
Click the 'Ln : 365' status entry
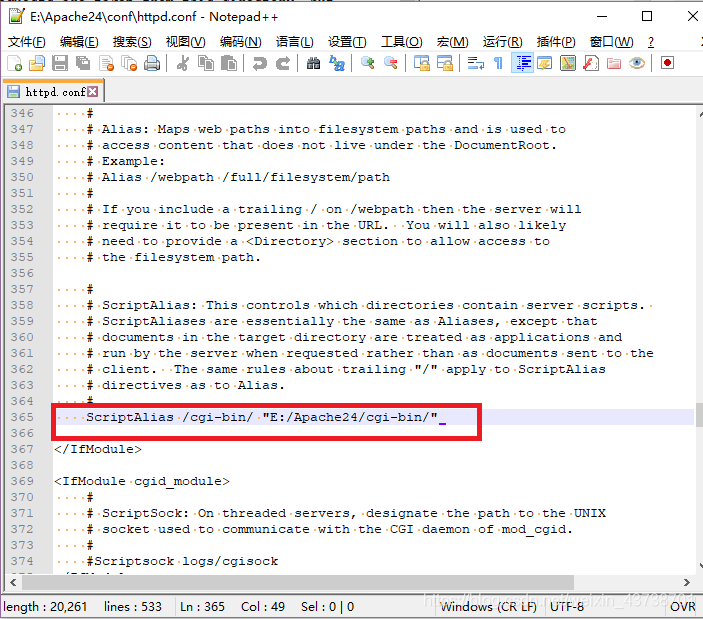click(x=202, y=607)
